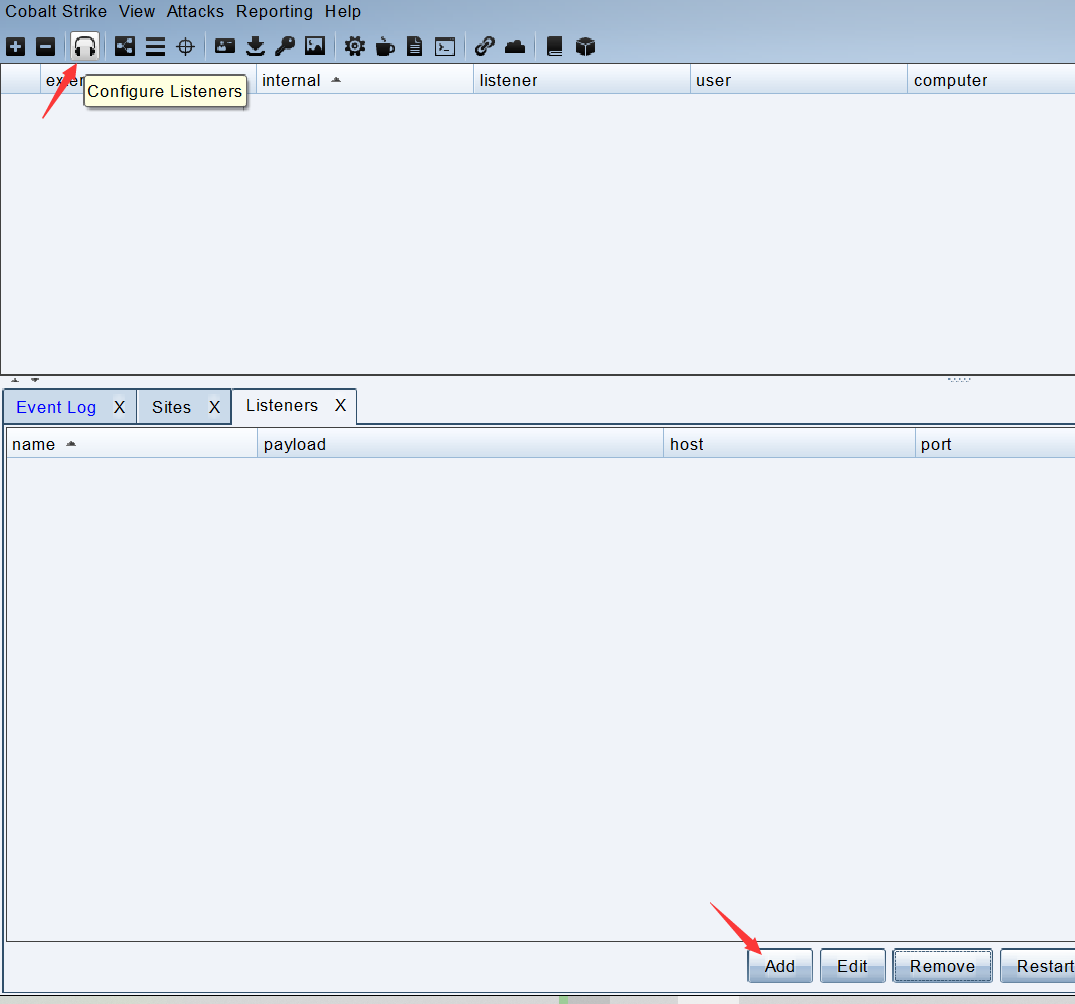
Task: Sort listeners by port column header
Action: tap(995, 444)
